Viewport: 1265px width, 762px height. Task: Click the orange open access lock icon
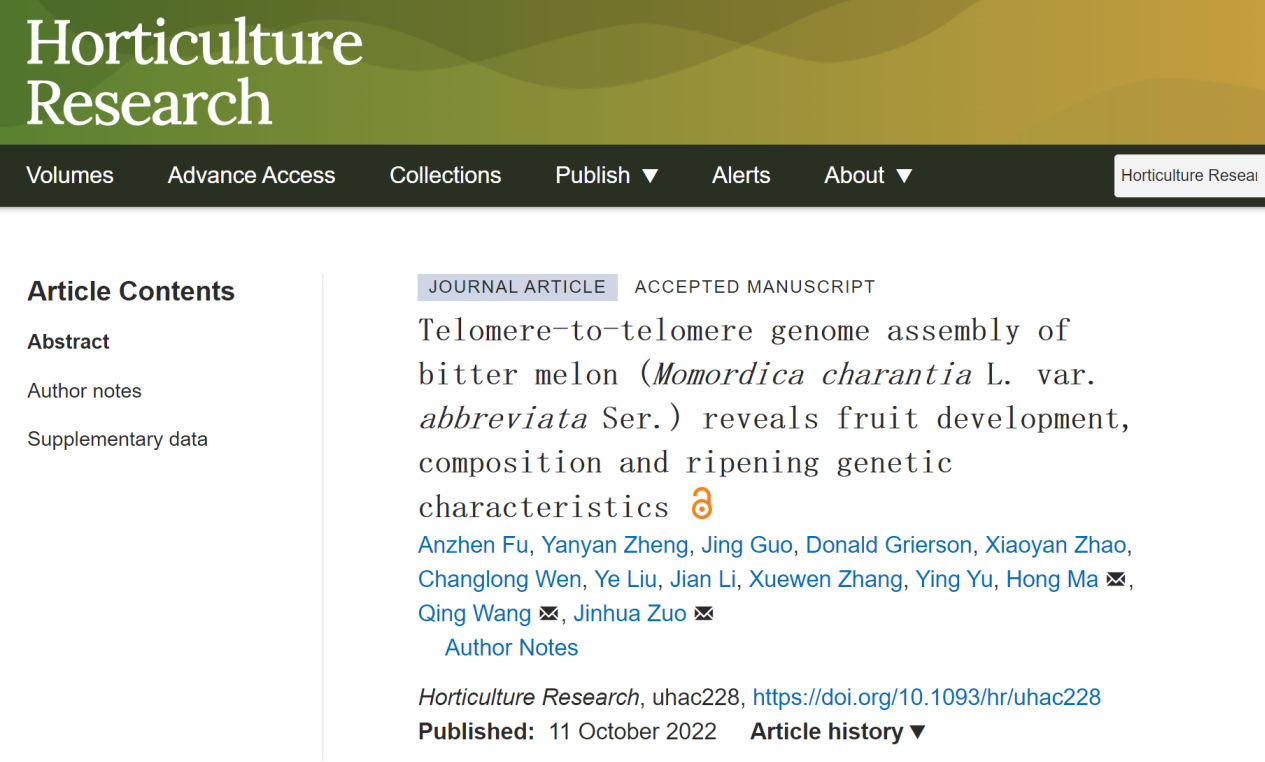pyautogui.click(x=702, y=503)
